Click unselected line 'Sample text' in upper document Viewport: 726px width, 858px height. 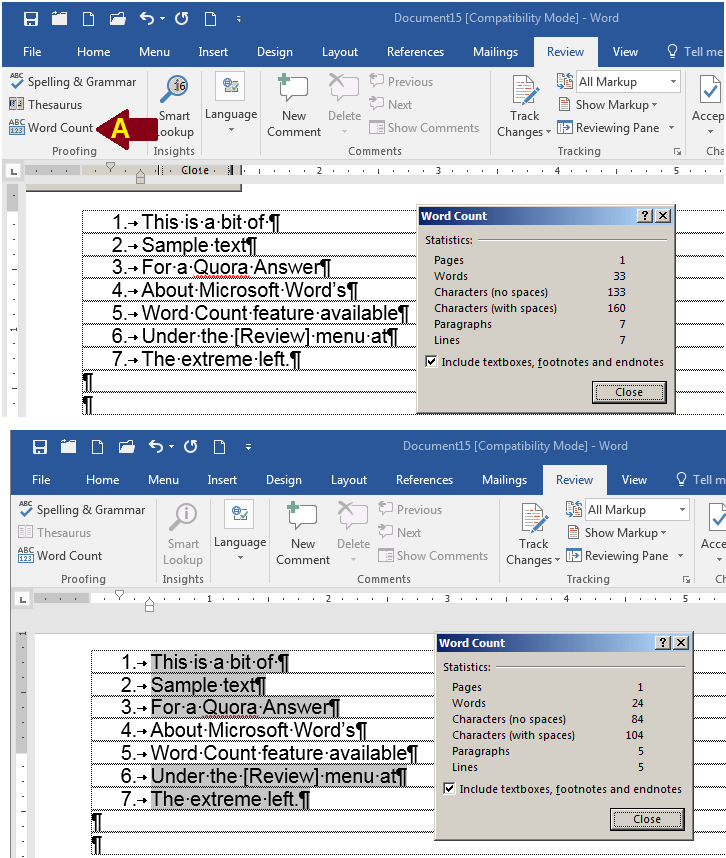coord(199,245)
